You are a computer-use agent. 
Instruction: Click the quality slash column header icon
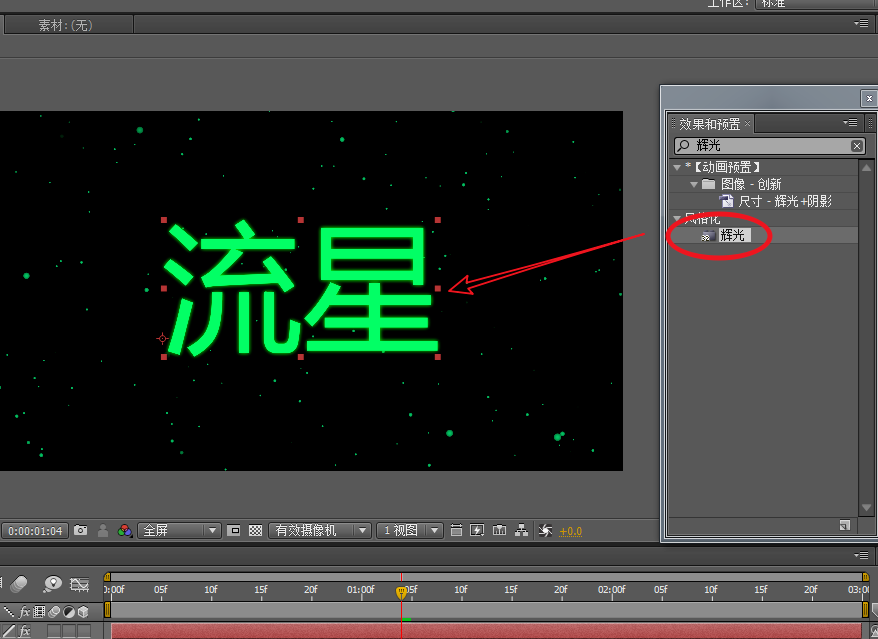(8, 612)
